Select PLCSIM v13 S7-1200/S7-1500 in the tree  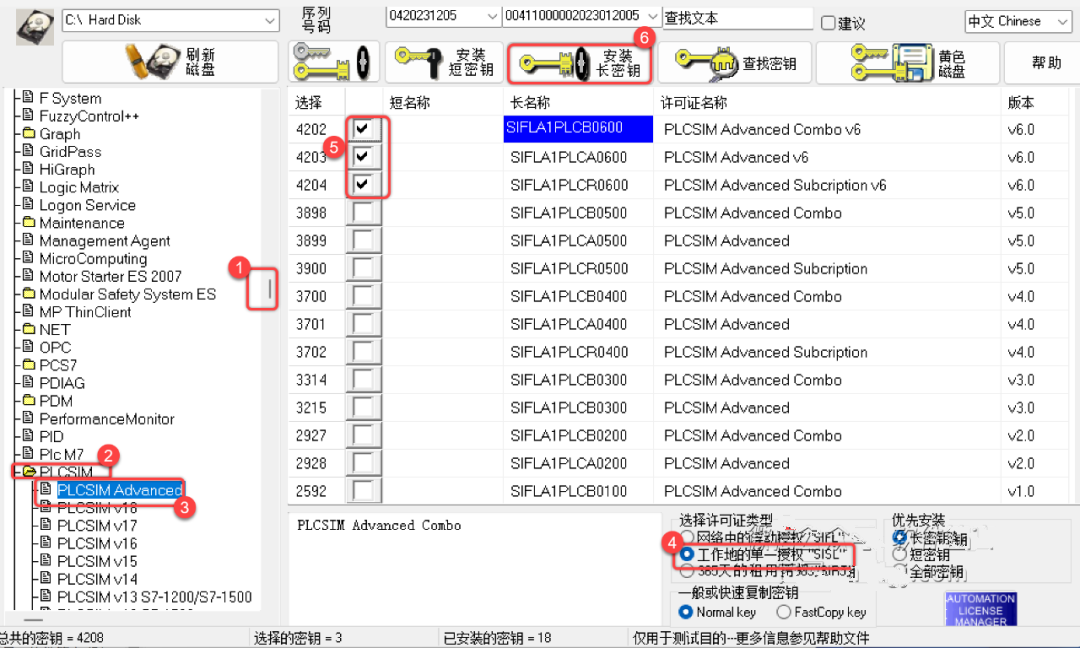[x=154, y=596]
